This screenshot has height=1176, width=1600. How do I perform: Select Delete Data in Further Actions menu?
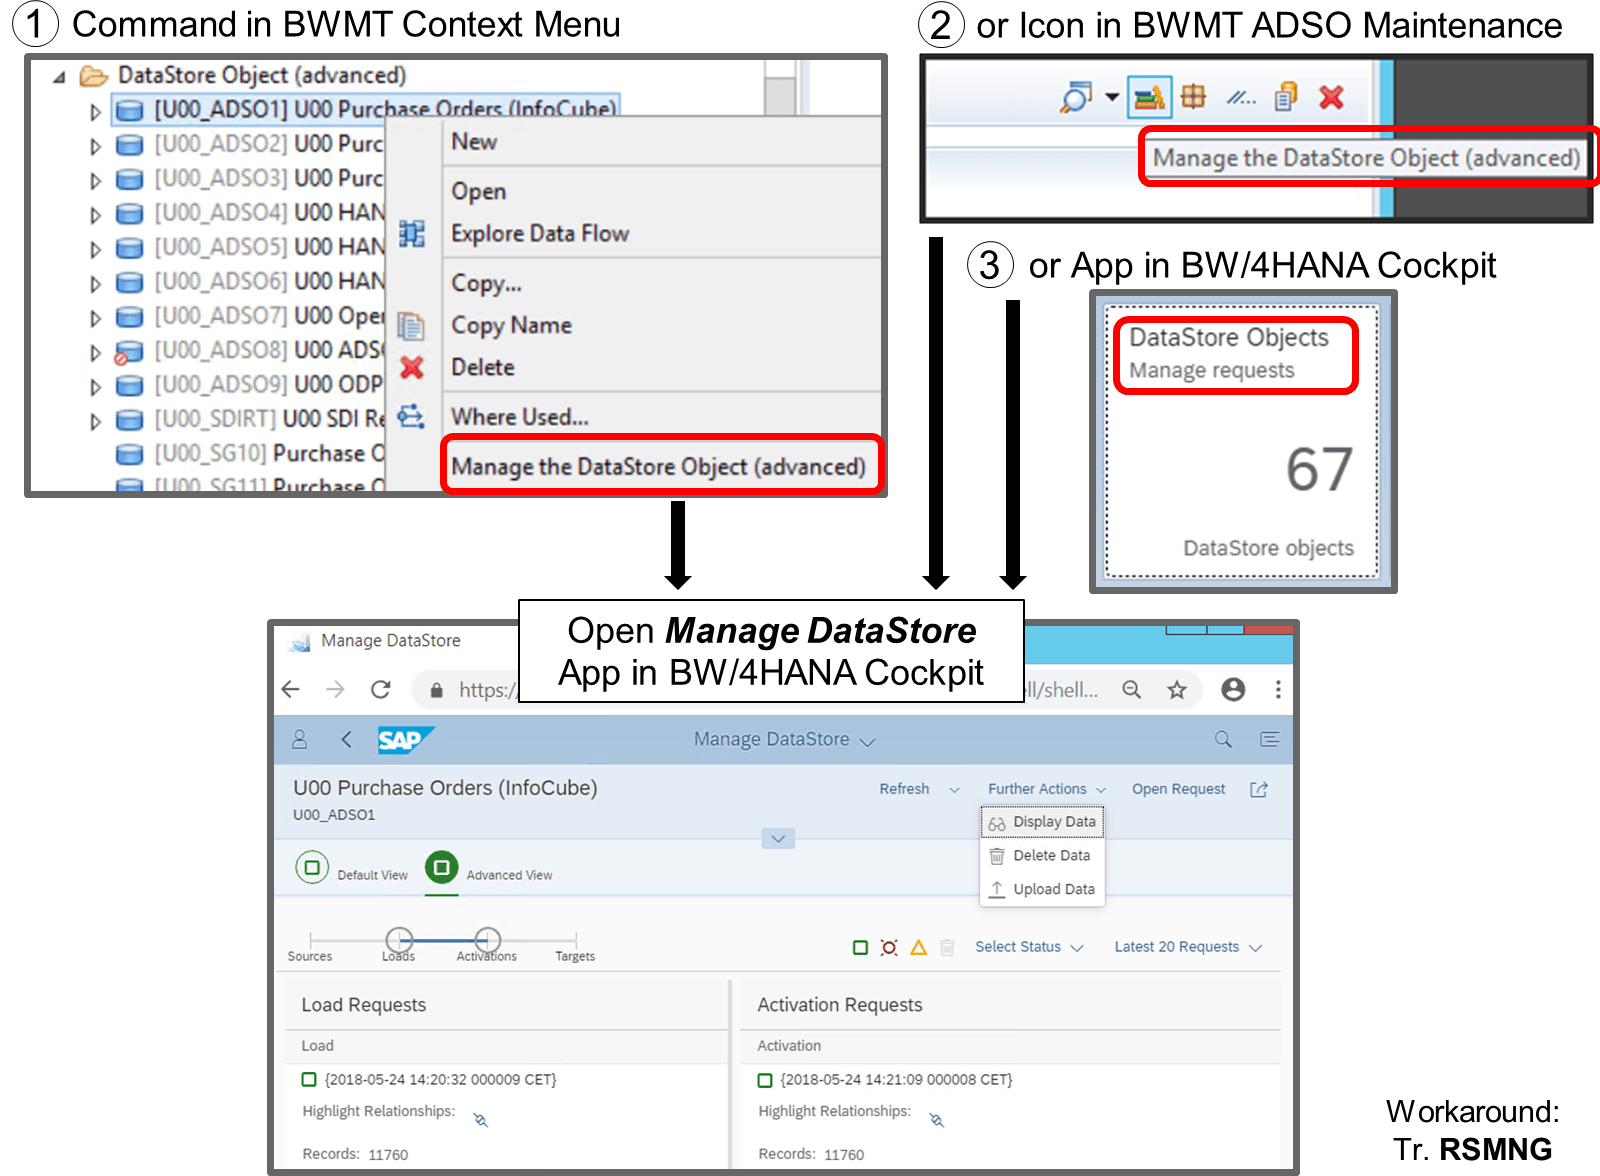click(1042, 856)
